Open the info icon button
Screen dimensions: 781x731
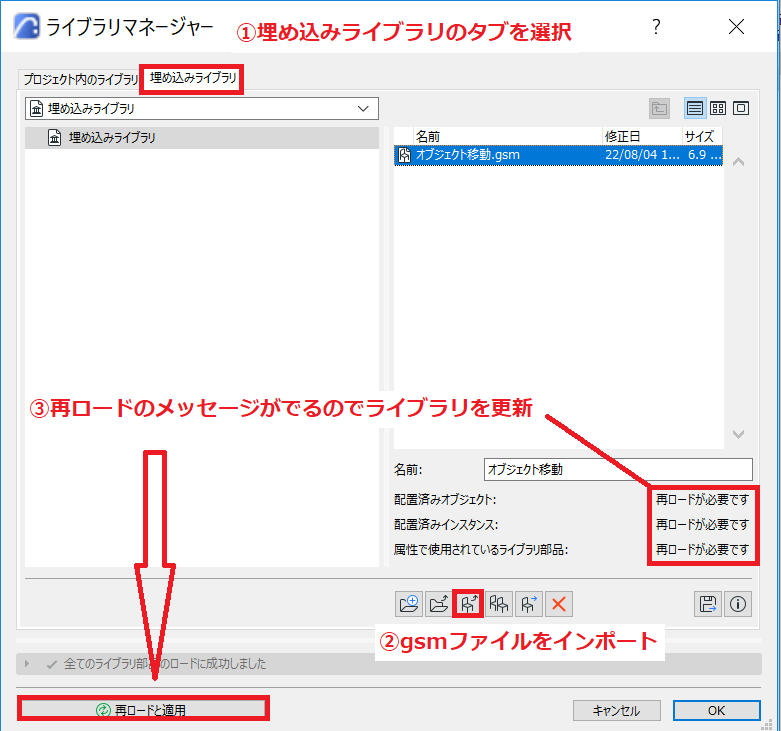738,604
